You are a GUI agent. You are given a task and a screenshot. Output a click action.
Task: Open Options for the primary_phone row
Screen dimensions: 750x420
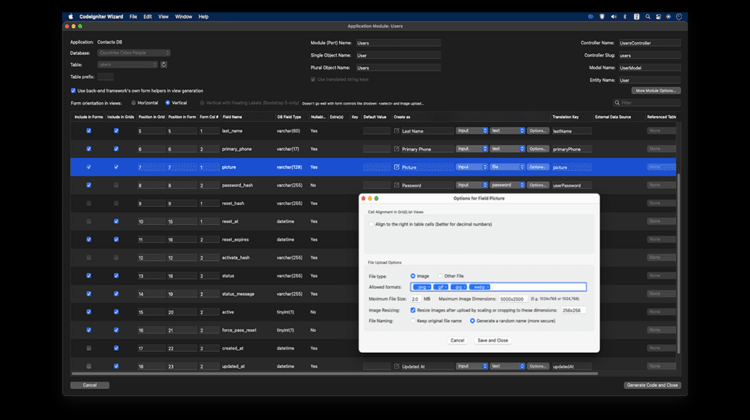[538, 149]
